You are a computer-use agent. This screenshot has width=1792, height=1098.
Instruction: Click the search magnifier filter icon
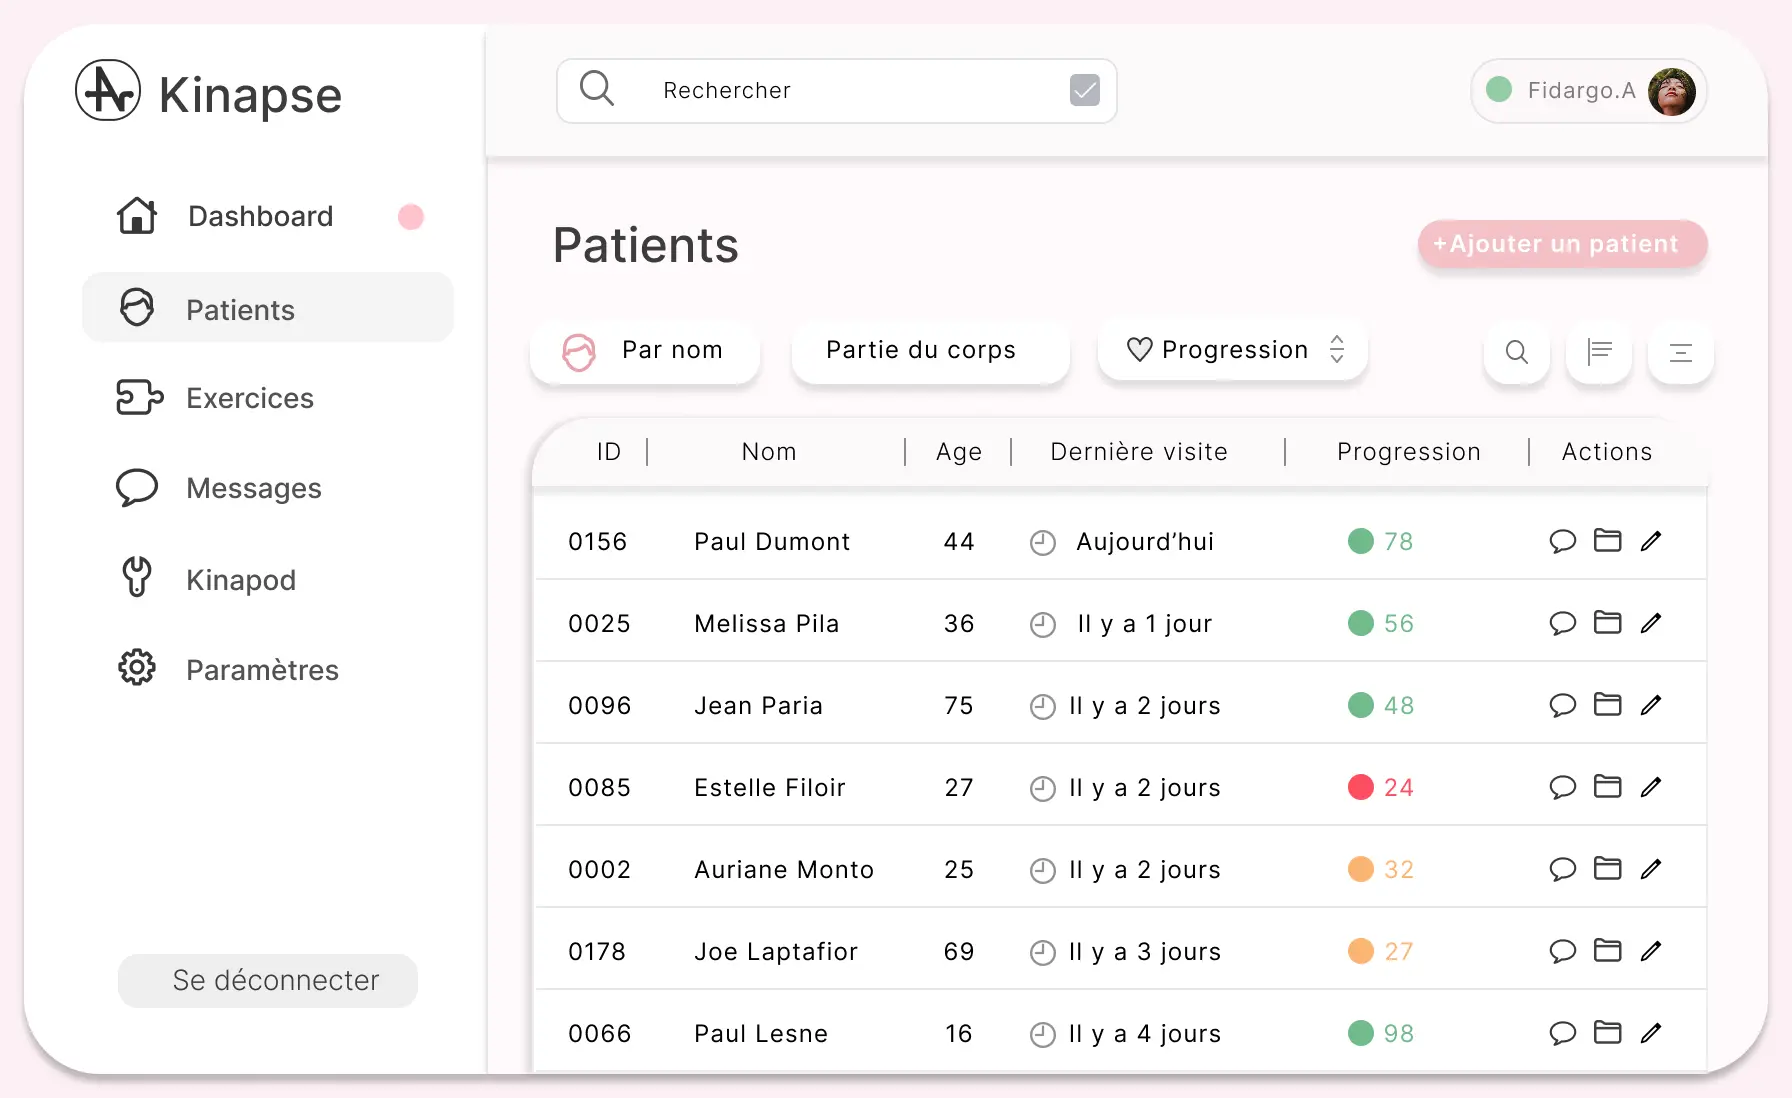point(1516,352)
